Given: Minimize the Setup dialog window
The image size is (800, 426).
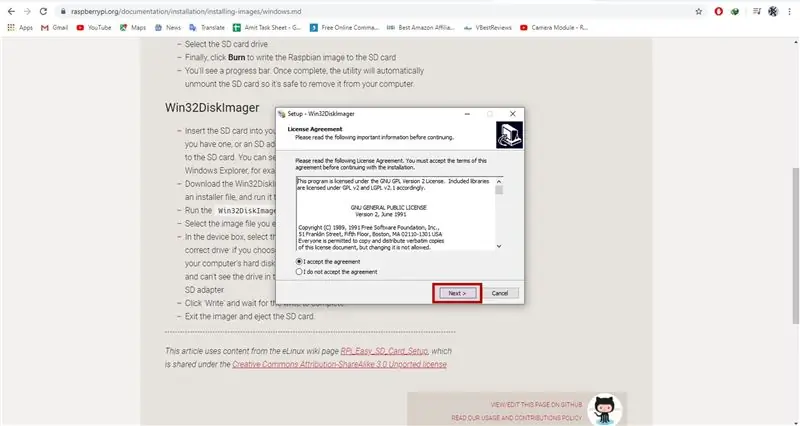Looking at the screenshot, I should (467, 114).
